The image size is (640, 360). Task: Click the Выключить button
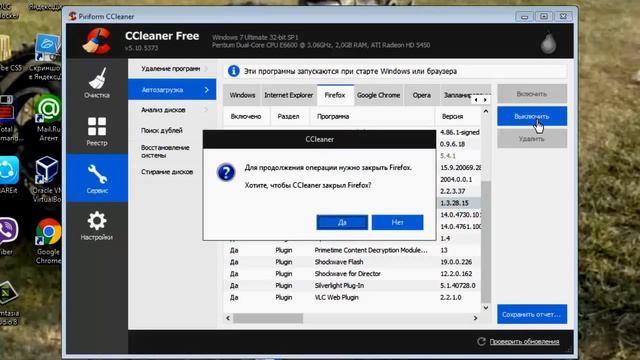click(x=532, y=116)
